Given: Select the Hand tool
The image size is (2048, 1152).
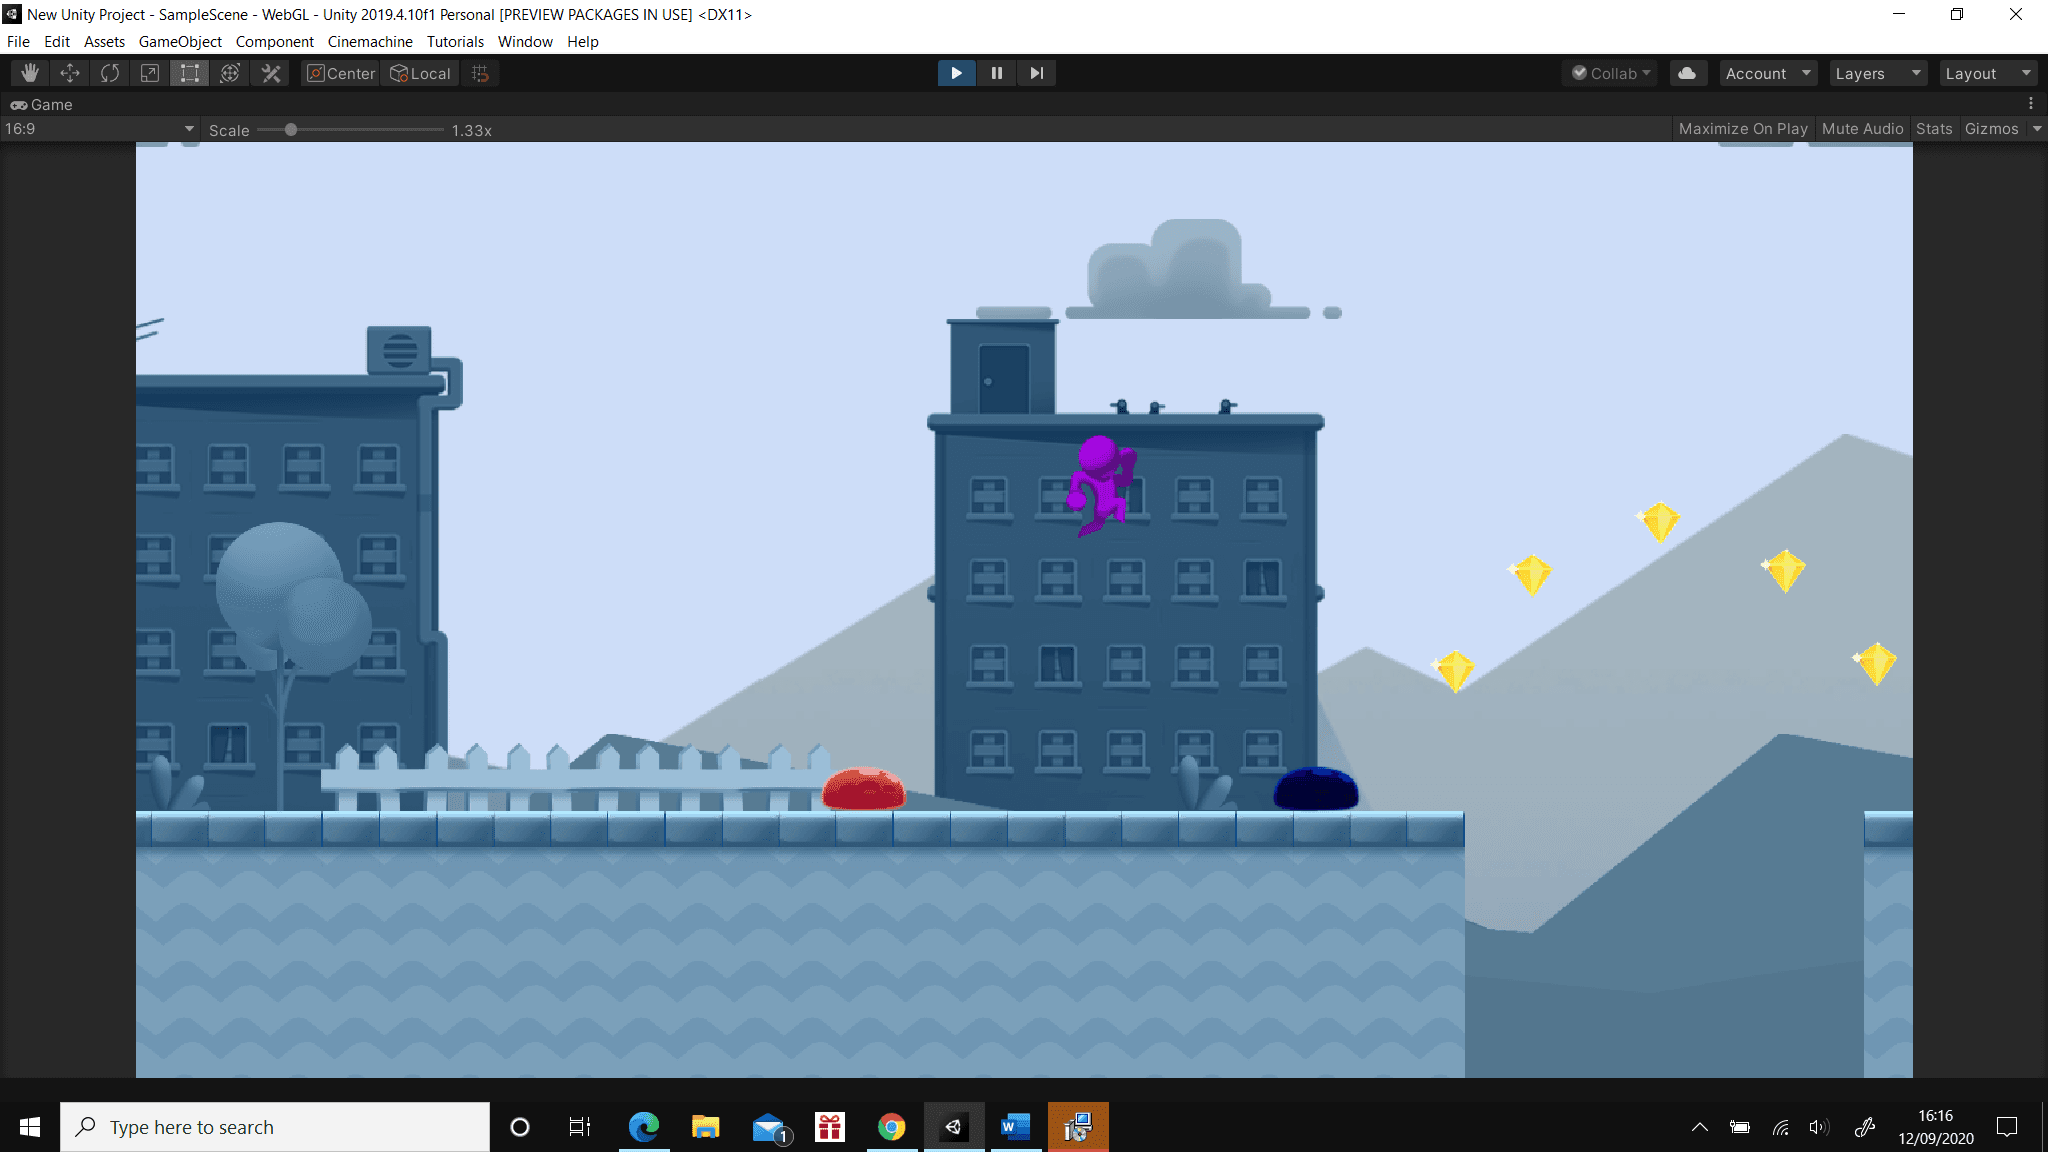Looking at the screenshot, I should coord(30,73).
